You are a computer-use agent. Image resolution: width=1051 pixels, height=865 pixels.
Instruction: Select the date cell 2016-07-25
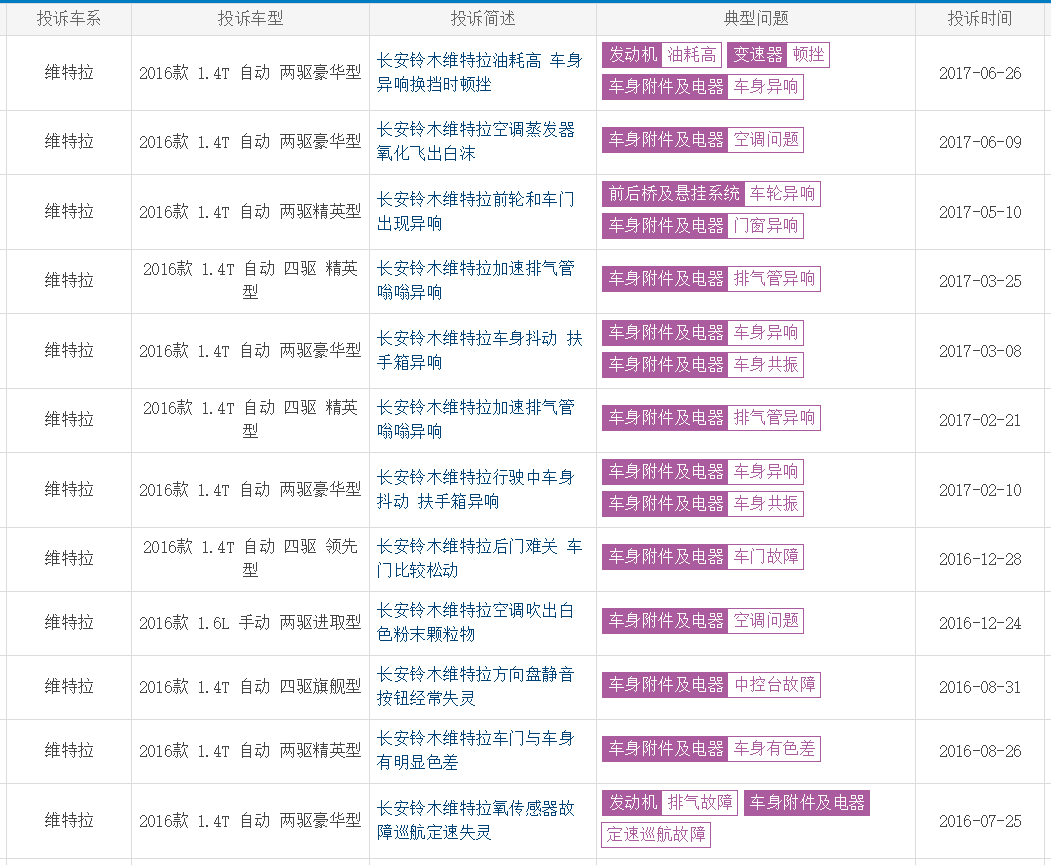[x=980, y=821]
